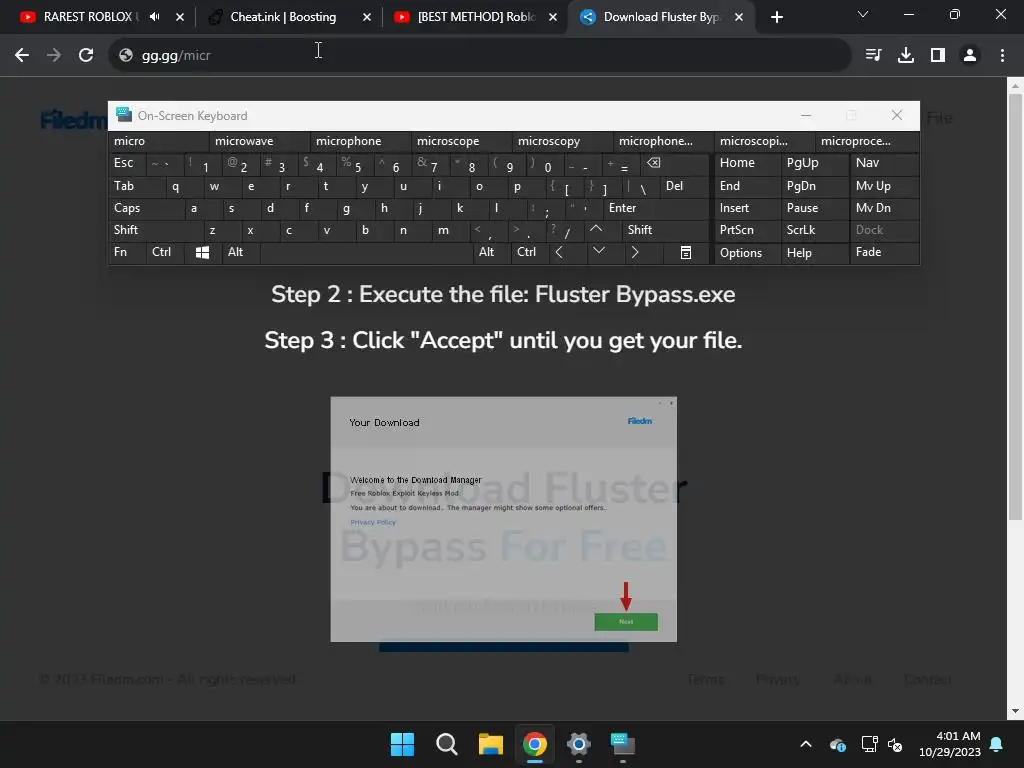Choose the 'microphone' text suggestion
This screenshot has width=1024, height=768.
pyautogui.click(x=361, y=141)
